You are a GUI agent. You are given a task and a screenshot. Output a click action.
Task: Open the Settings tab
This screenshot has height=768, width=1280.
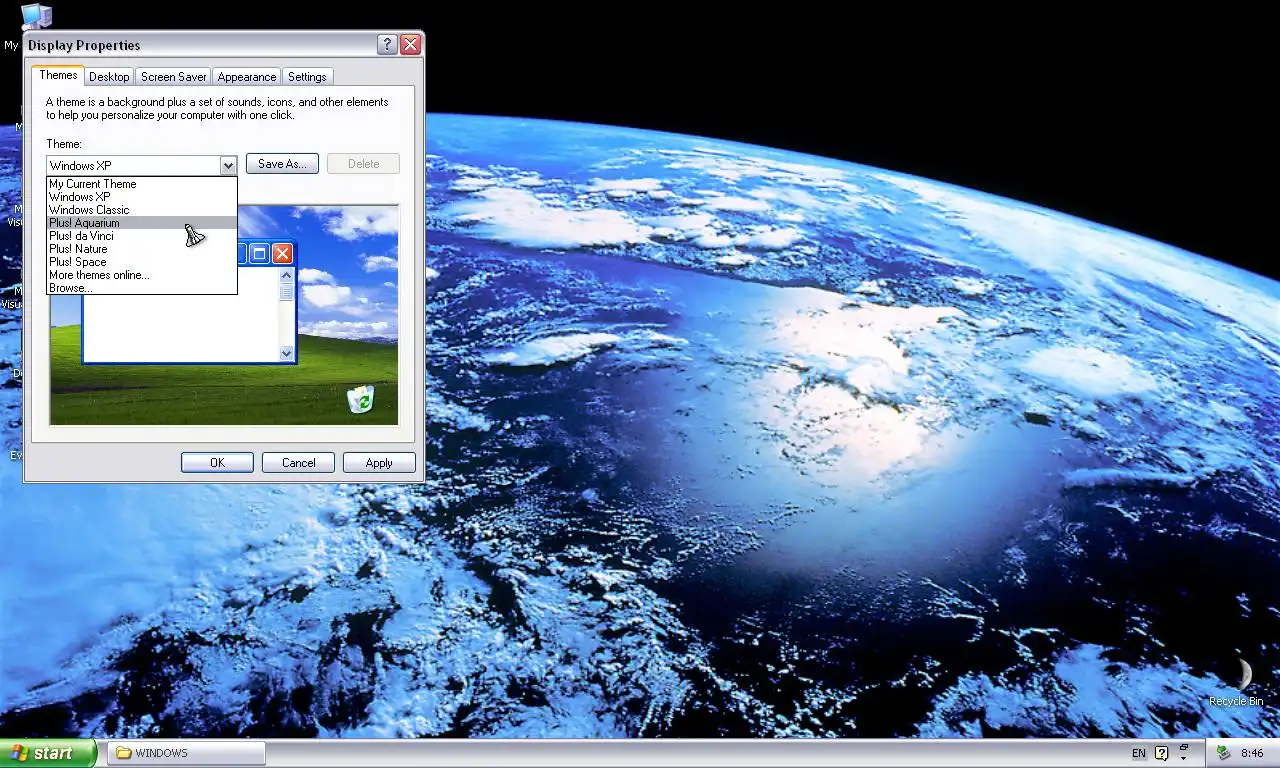click(307, 77)
